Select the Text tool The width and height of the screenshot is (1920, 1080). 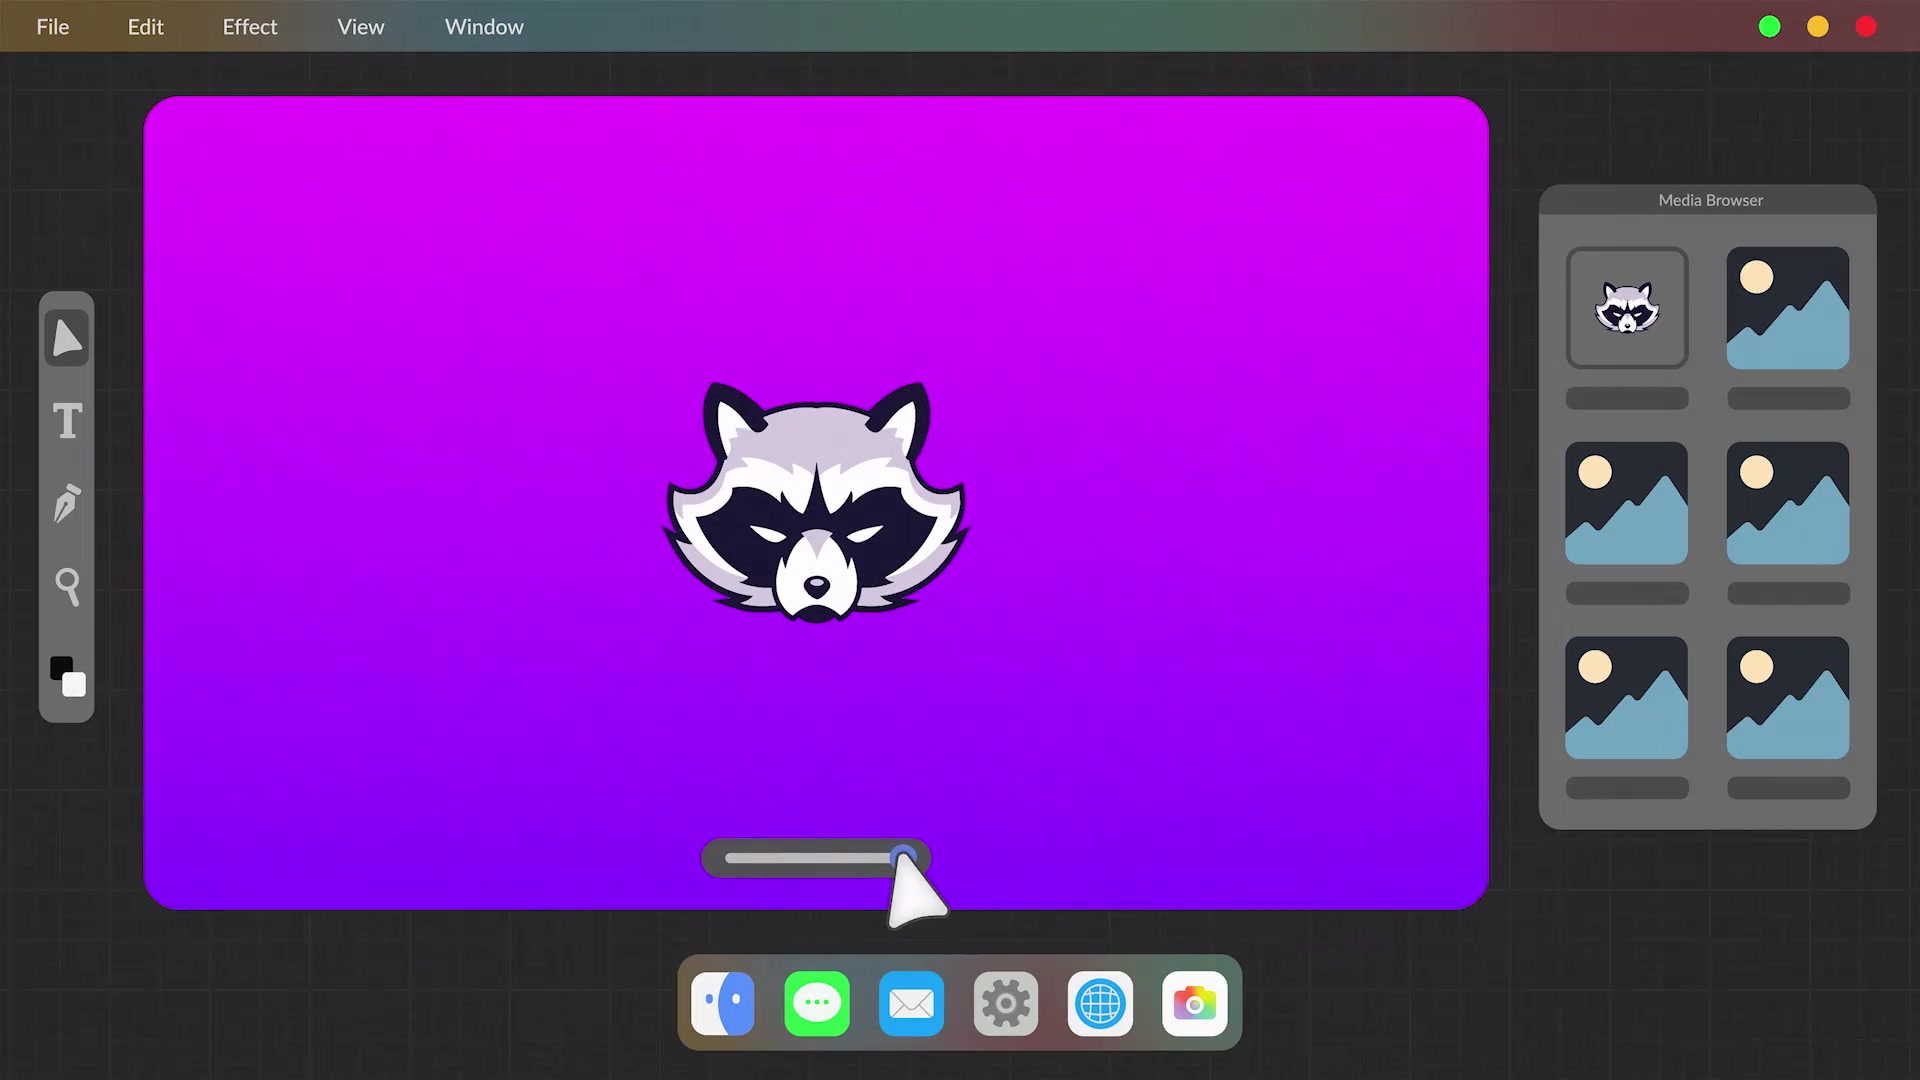pyautogui.click(x=67, y=421)
